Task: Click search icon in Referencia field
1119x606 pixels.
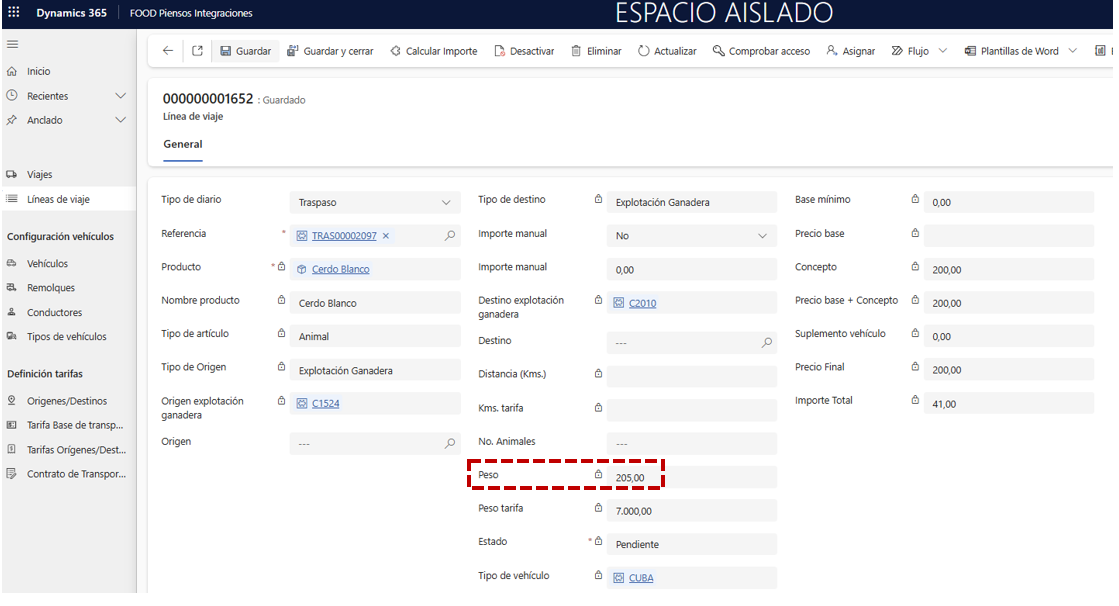Action: tap(450, 236)
